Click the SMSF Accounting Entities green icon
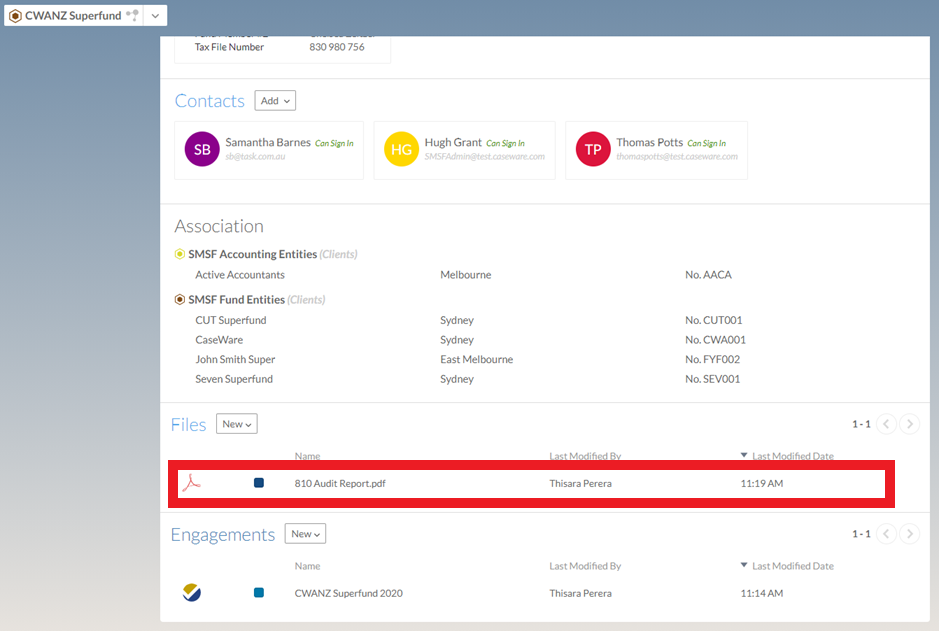939x631 pixels. pyautogui.click(x=180, y=254)
